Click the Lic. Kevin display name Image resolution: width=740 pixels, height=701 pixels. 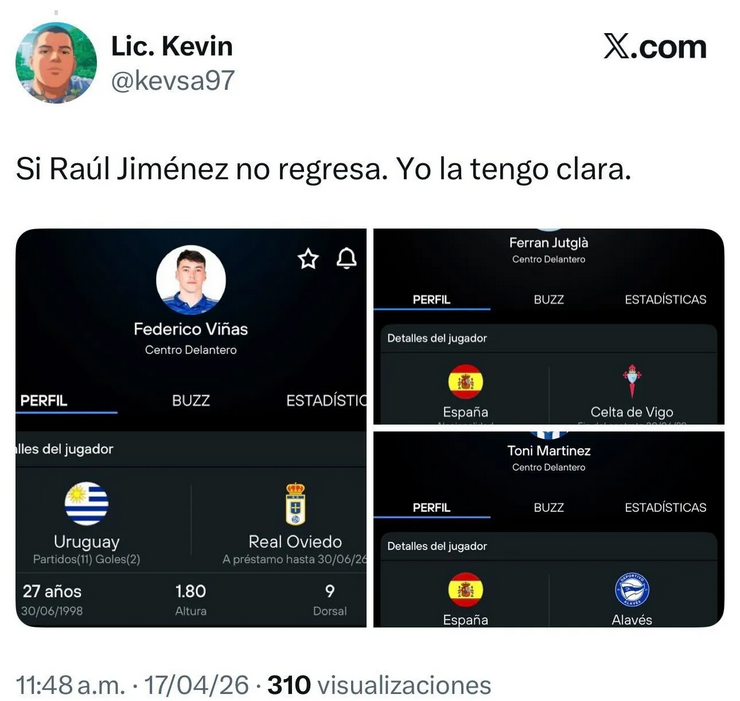point(172,46)
